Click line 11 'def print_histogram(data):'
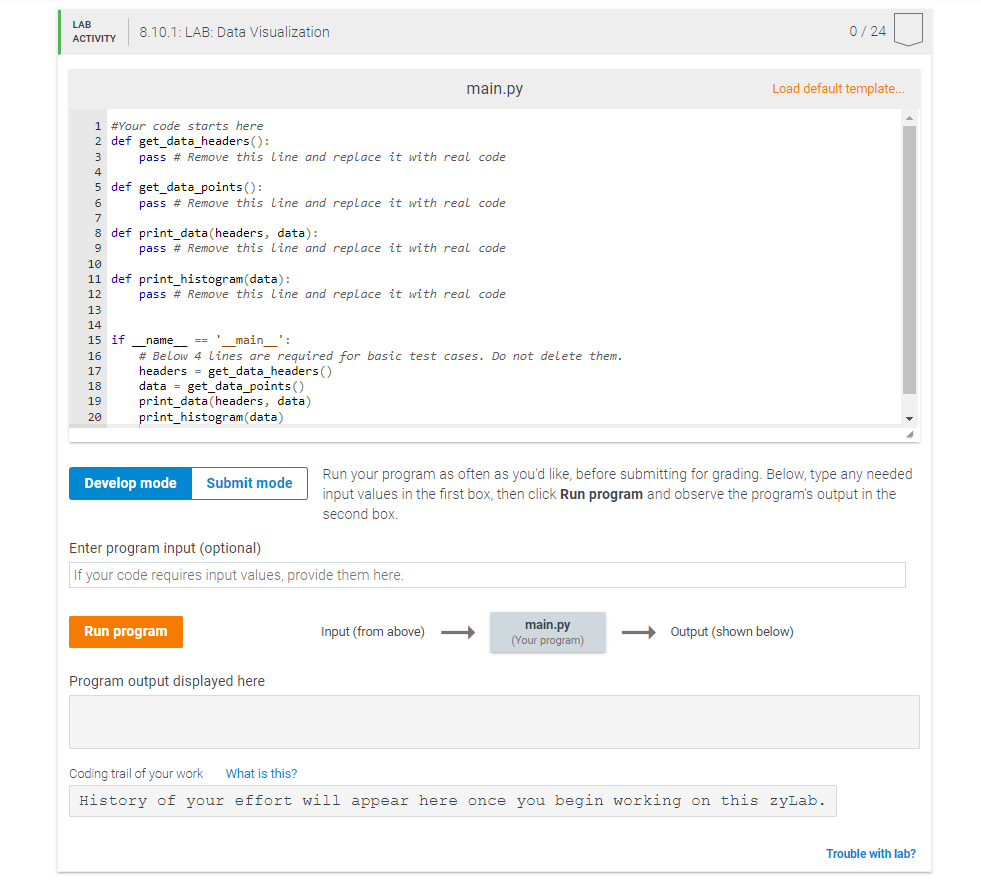The width and height of the screenshot is (981, 895). point(201,279)
